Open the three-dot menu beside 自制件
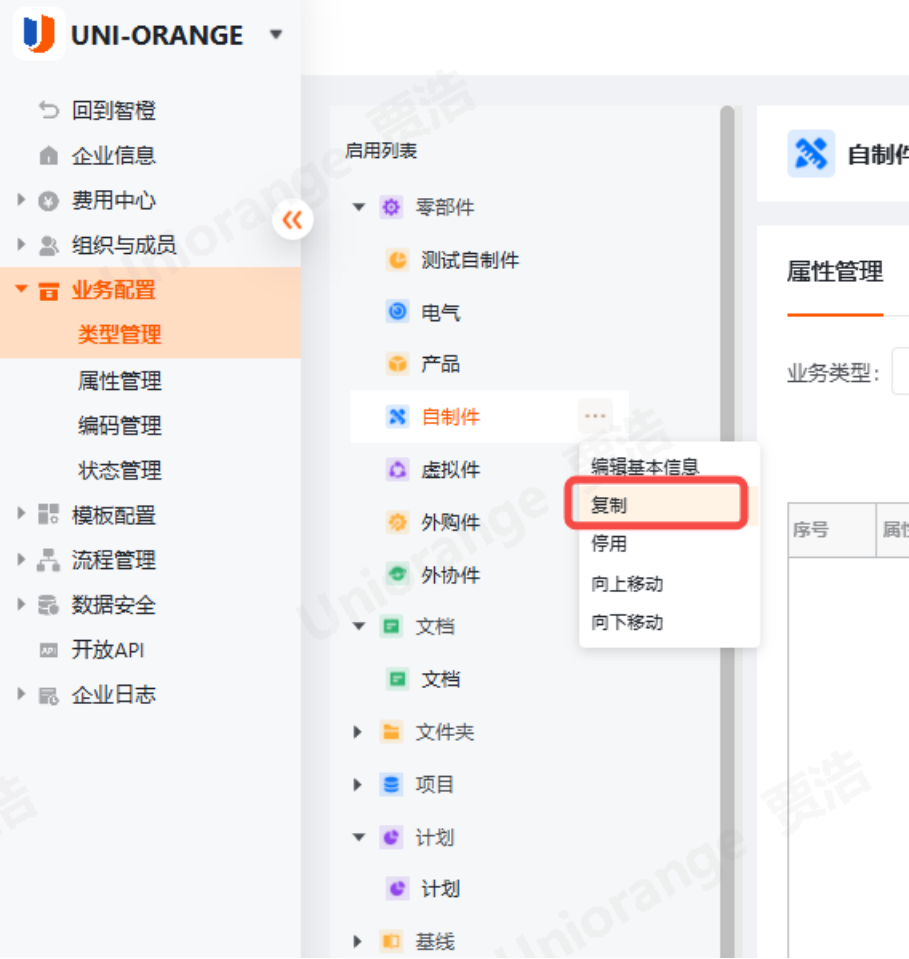This screenshot has height=959, width=909. [x=595, y=416]
